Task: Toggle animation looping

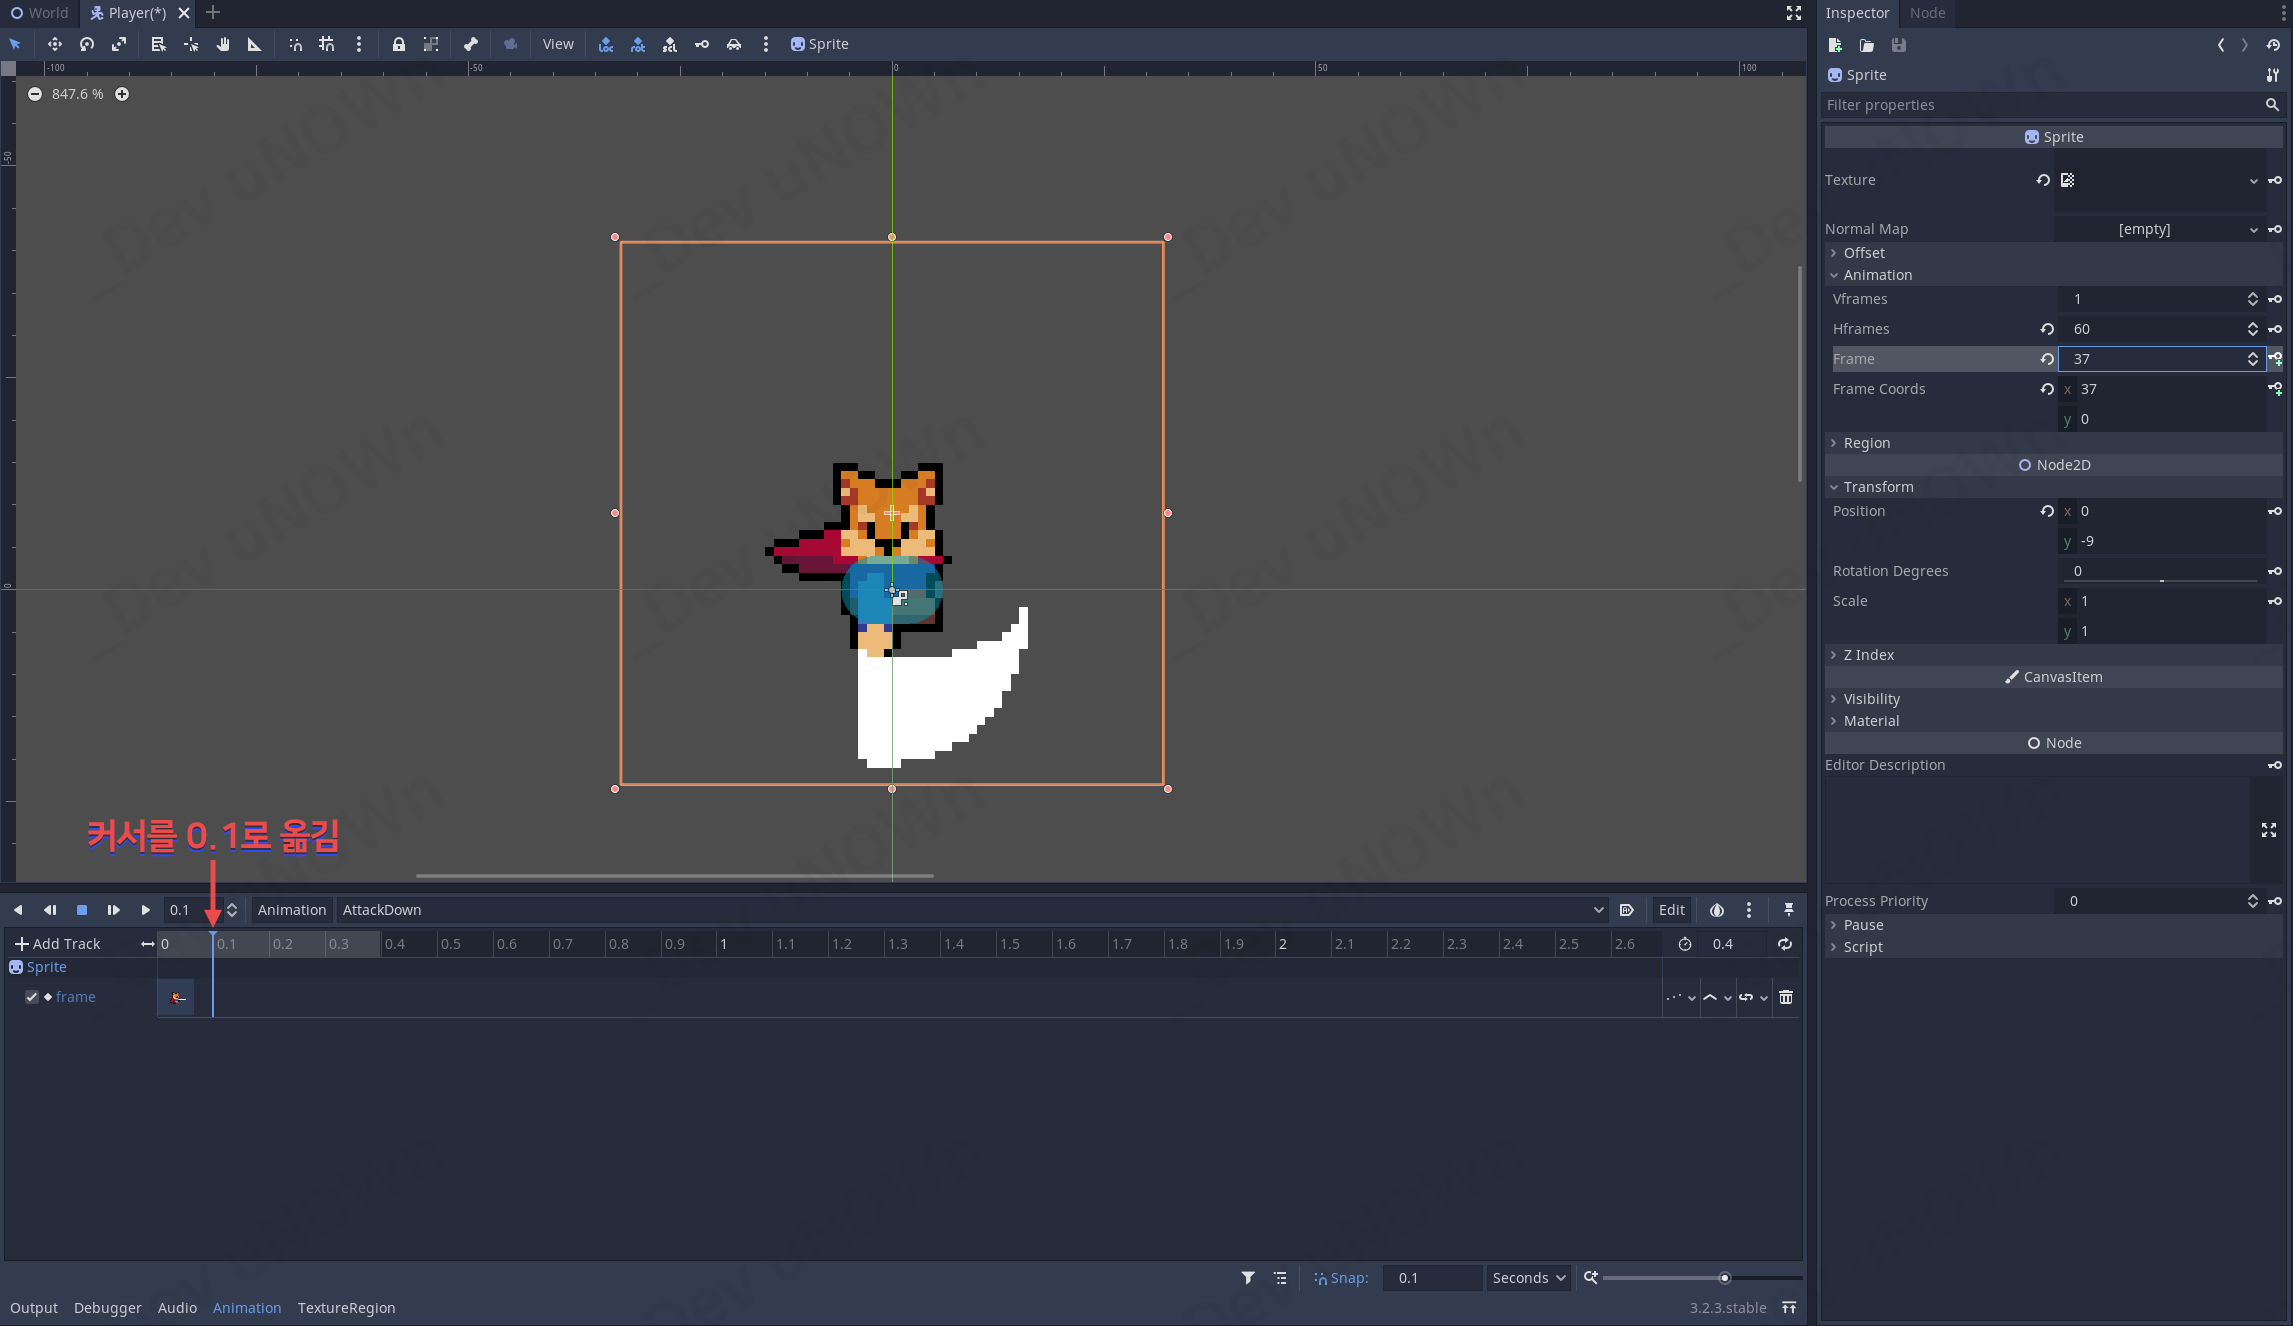Action: pos(1785,944)
